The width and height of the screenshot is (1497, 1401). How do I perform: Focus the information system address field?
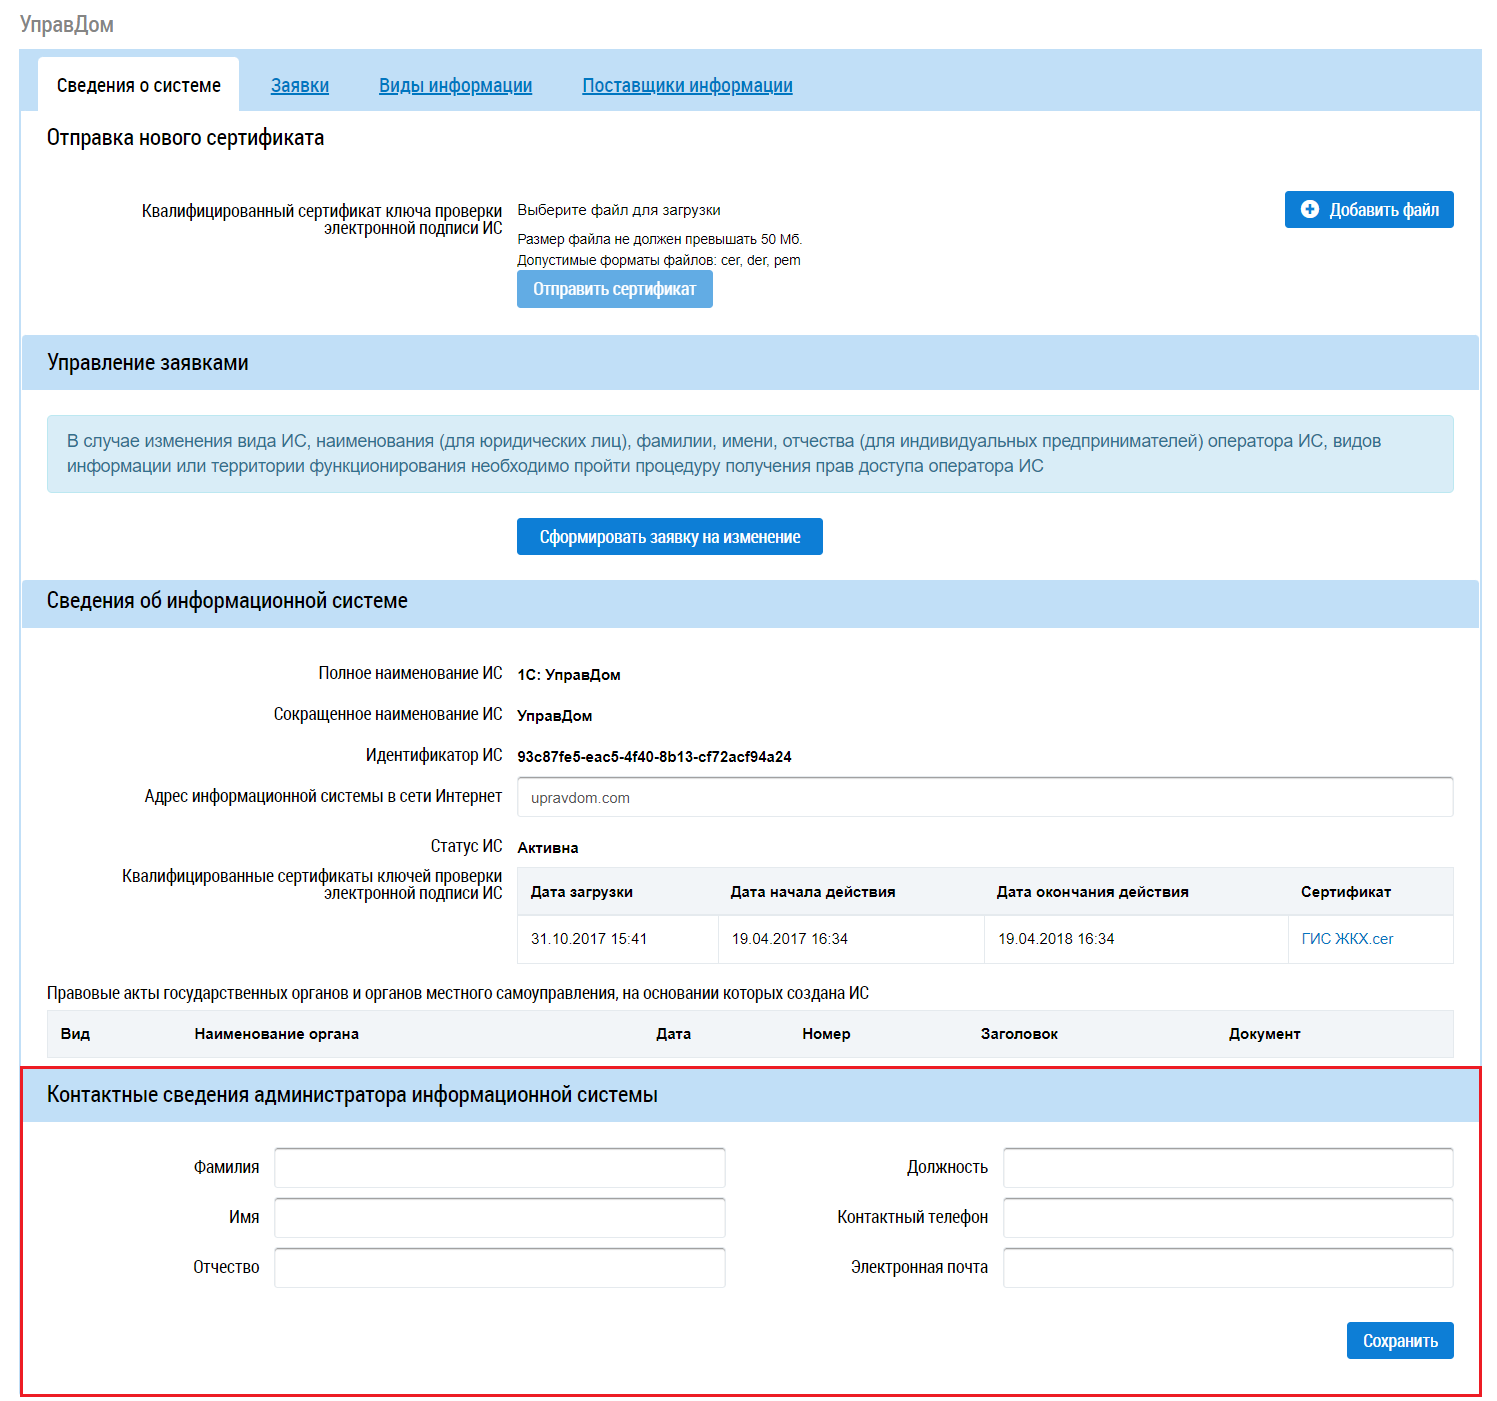[984, 798]
